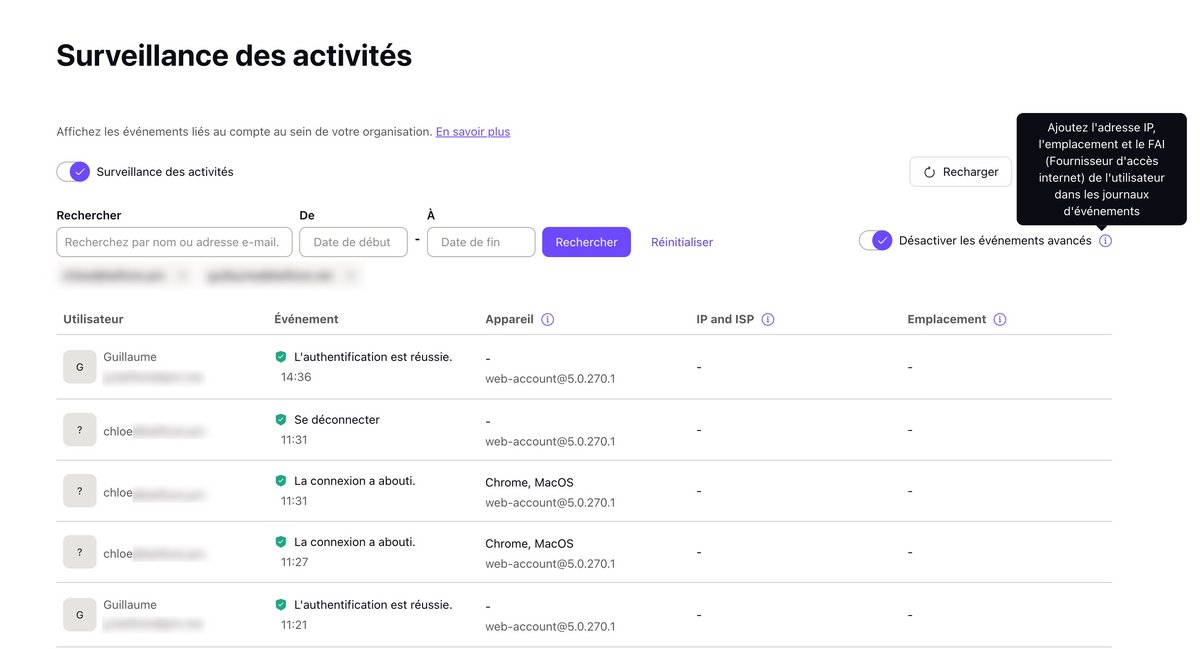Click the IP and ISP header text

pos(725,320)
